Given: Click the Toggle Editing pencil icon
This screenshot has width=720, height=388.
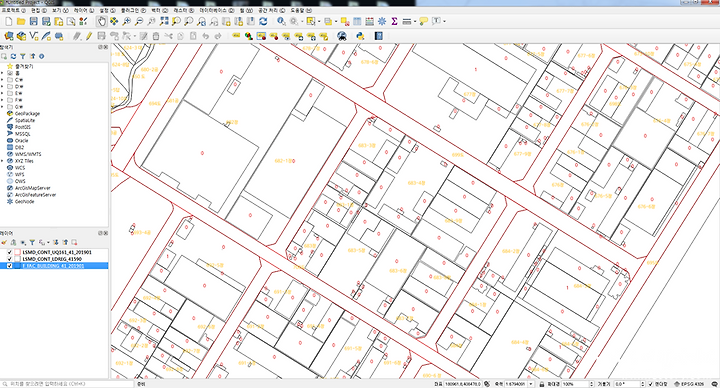Looking at the screenshot, I should (x=89, y=36).
